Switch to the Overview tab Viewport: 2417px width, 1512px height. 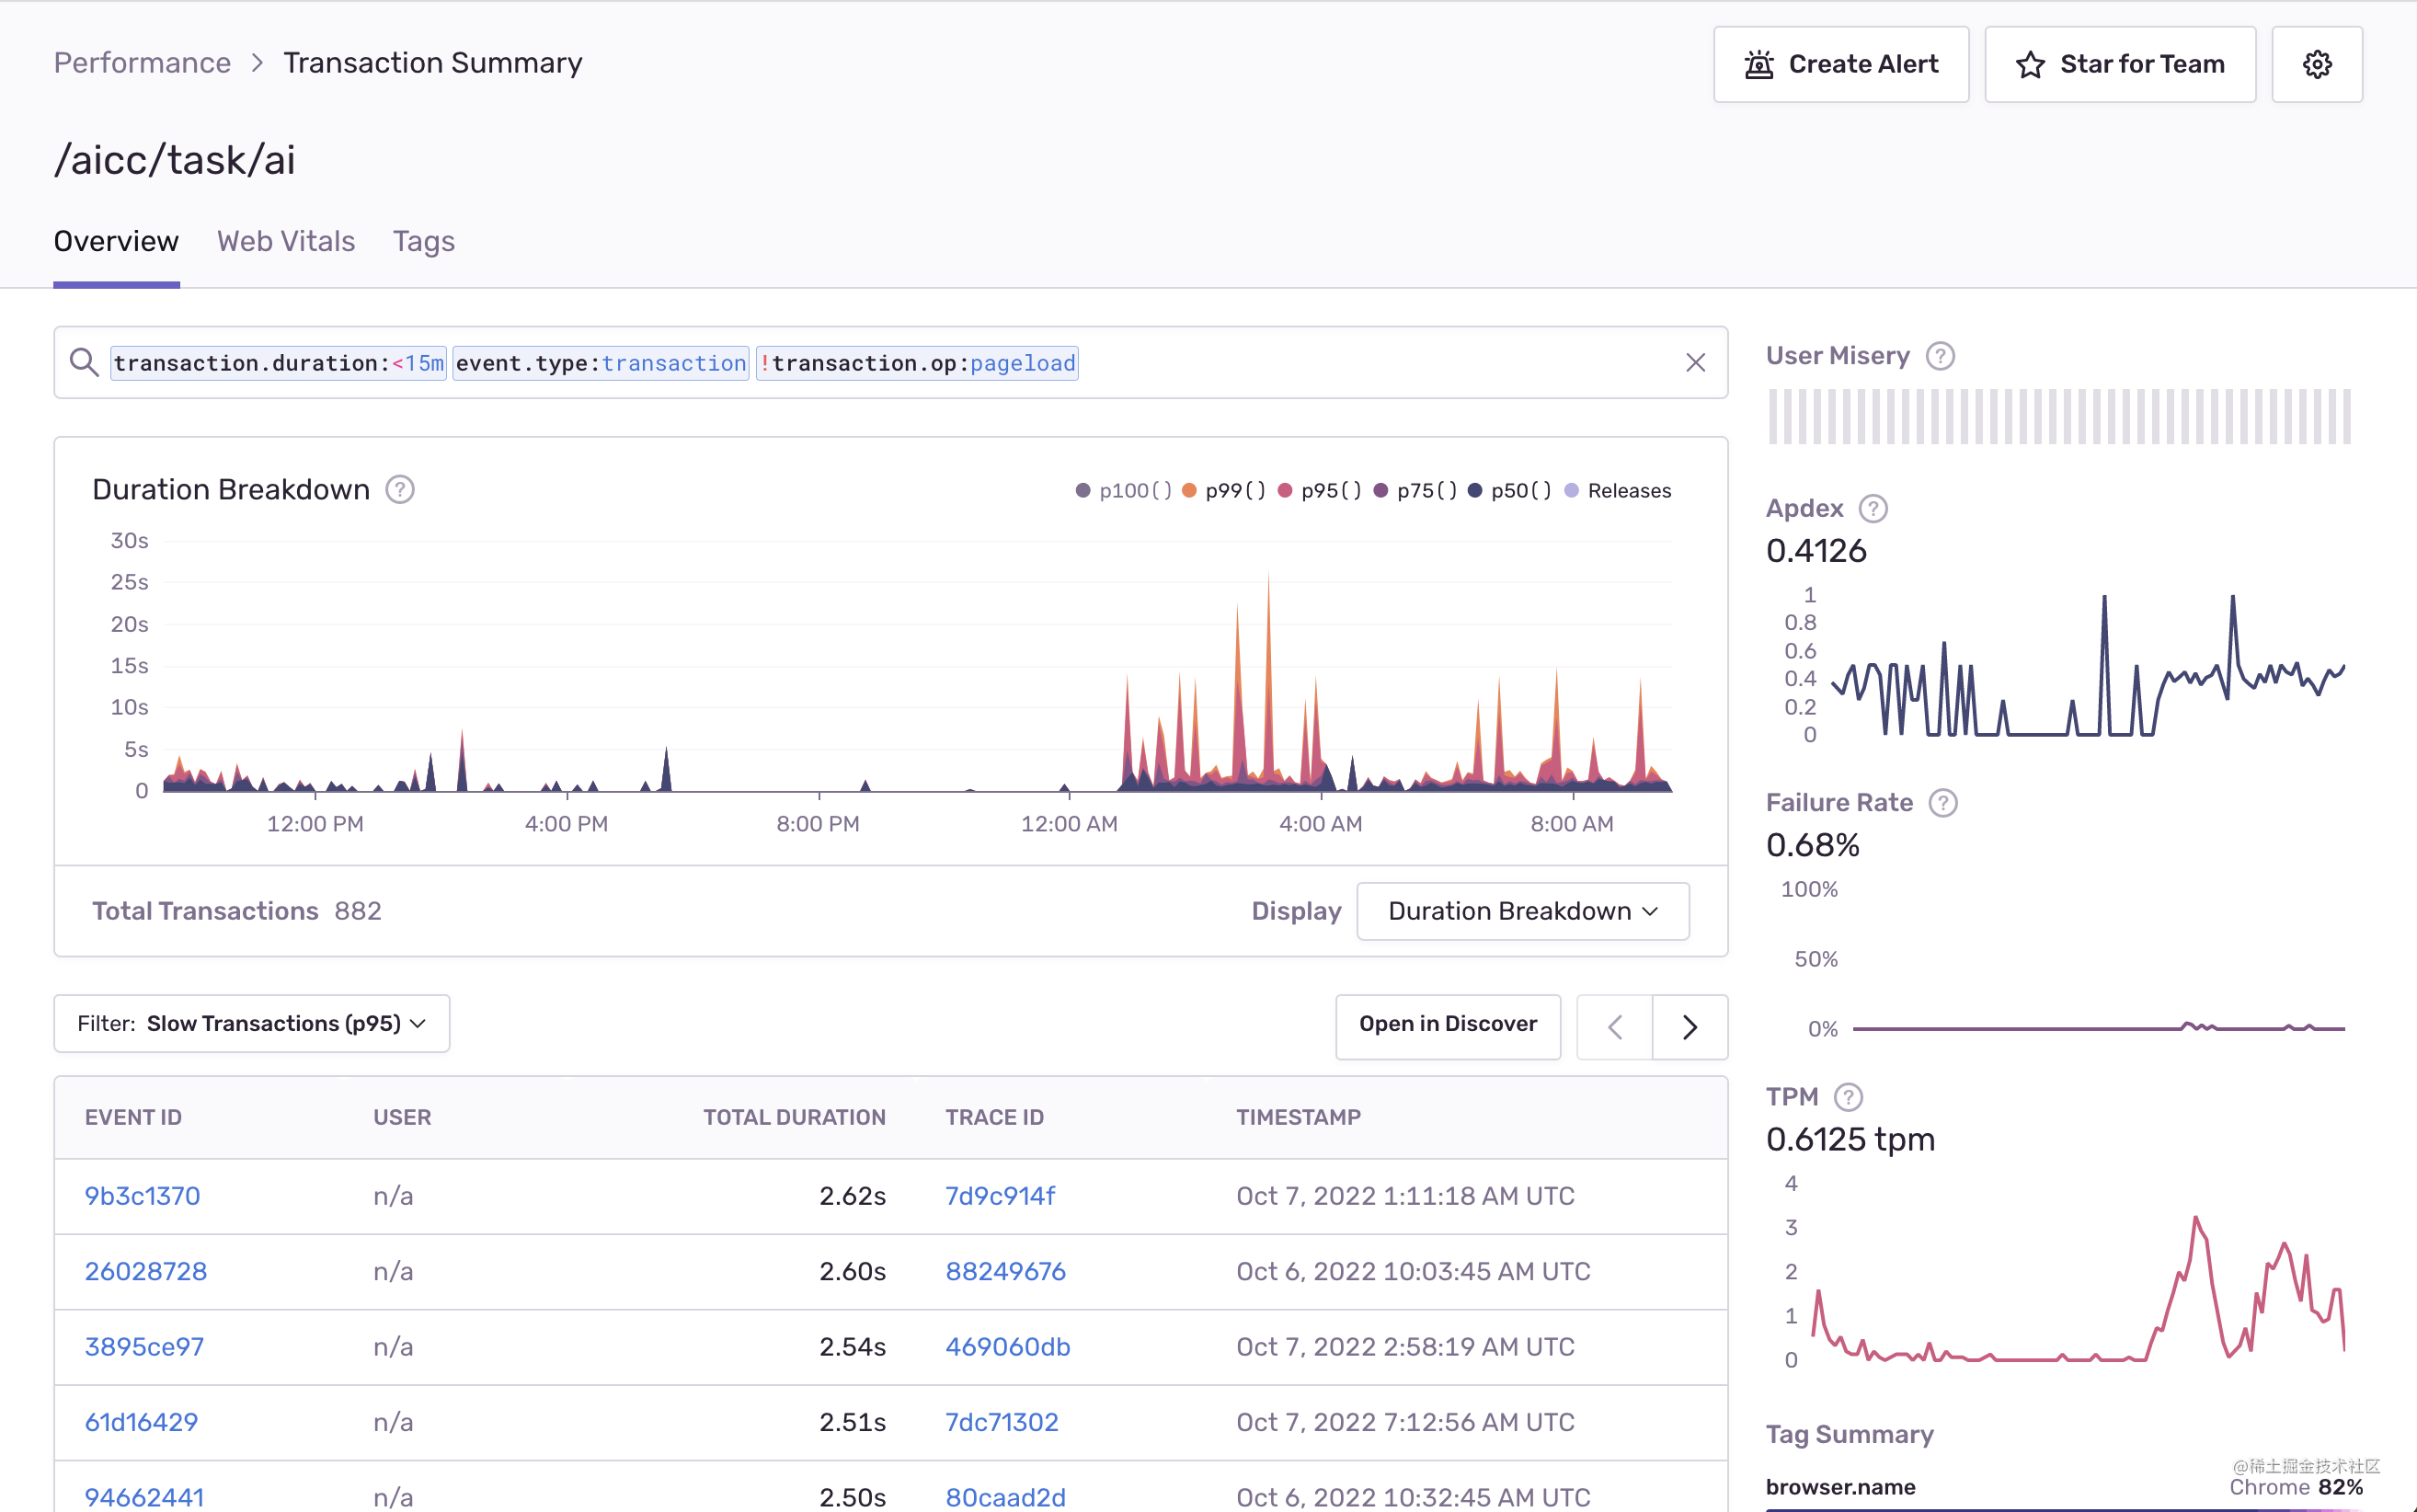coord(116,241)
